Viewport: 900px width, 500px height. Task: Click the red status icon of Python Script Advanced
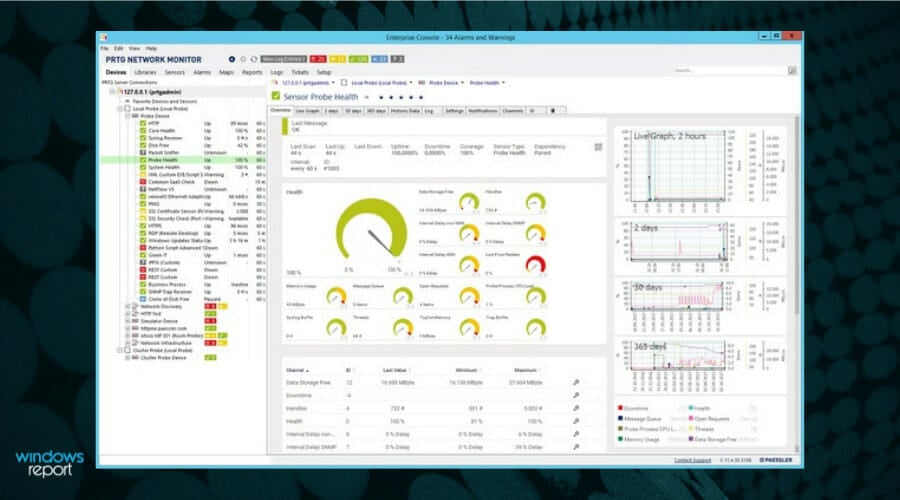(143, 248)
